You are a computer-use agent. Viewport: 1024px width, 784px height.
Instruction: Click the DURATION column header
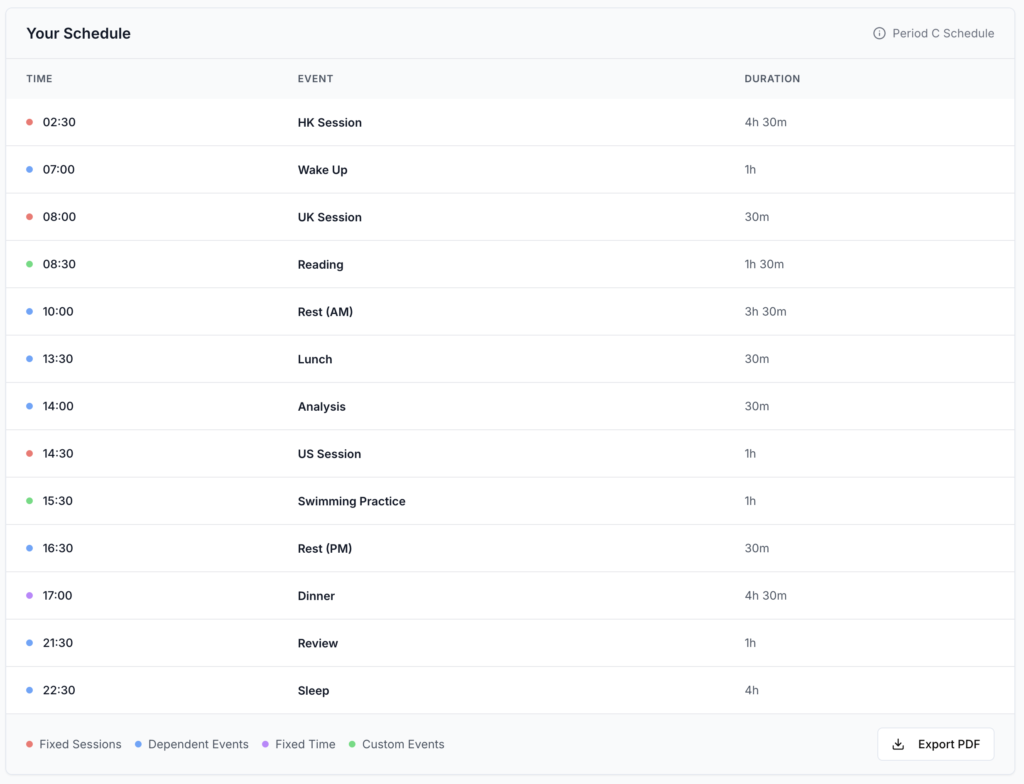tap(771, 79)
